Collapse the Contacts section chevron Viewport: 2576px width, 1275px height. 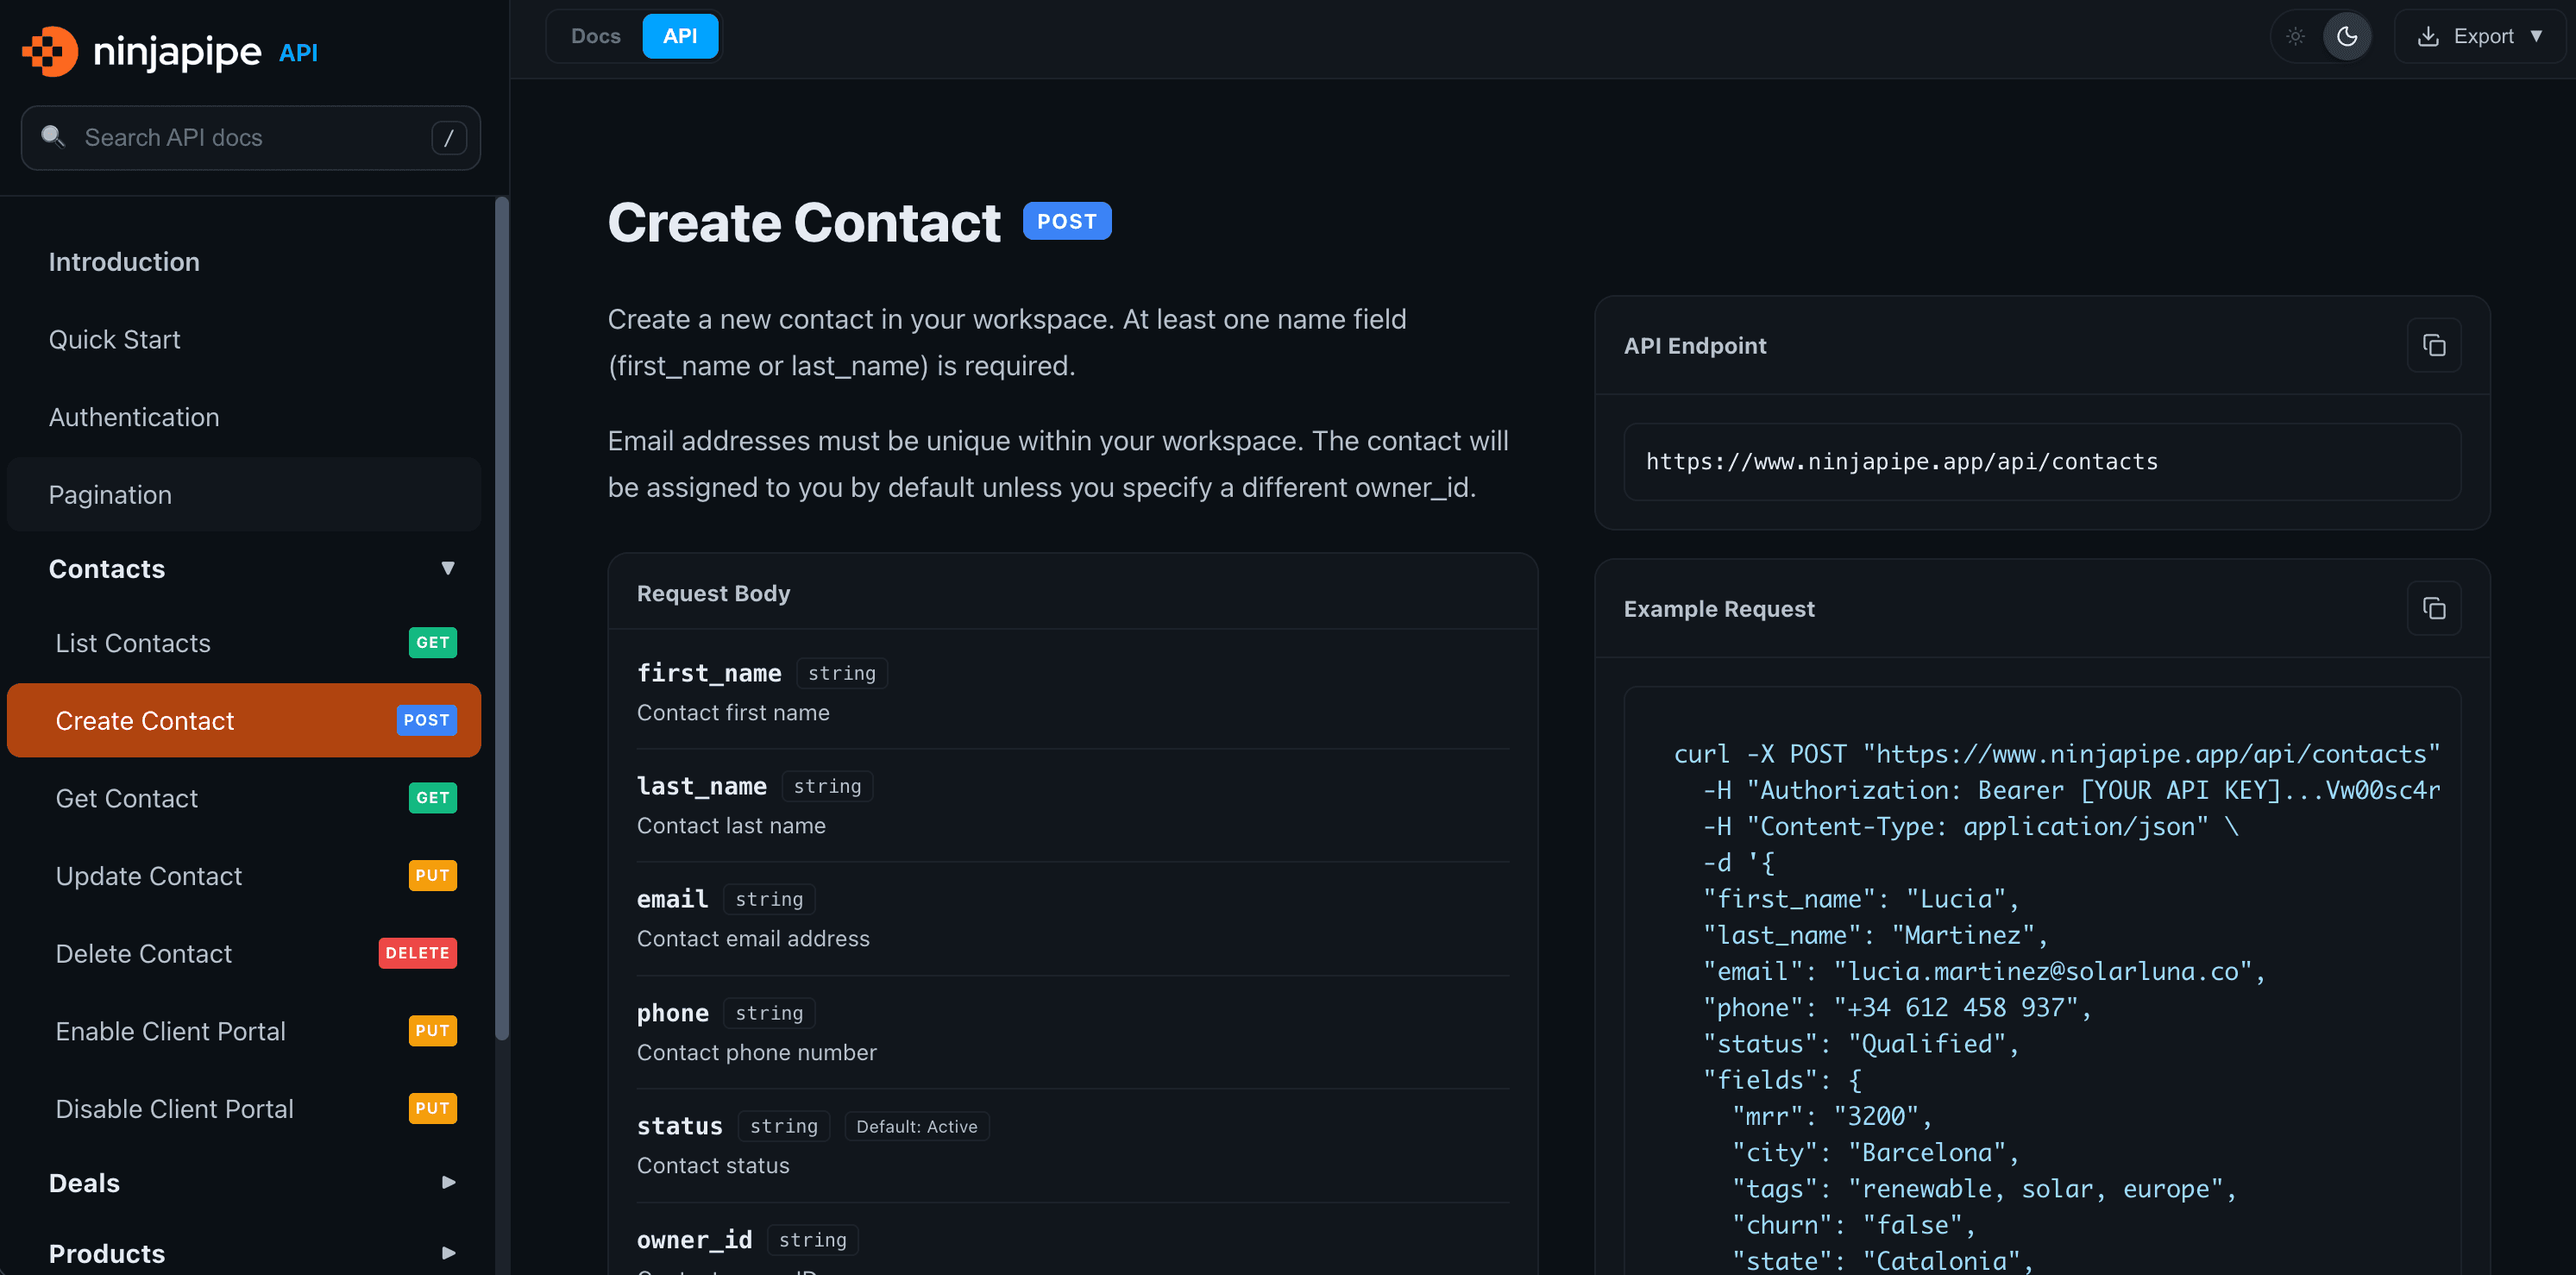[448, 568]
